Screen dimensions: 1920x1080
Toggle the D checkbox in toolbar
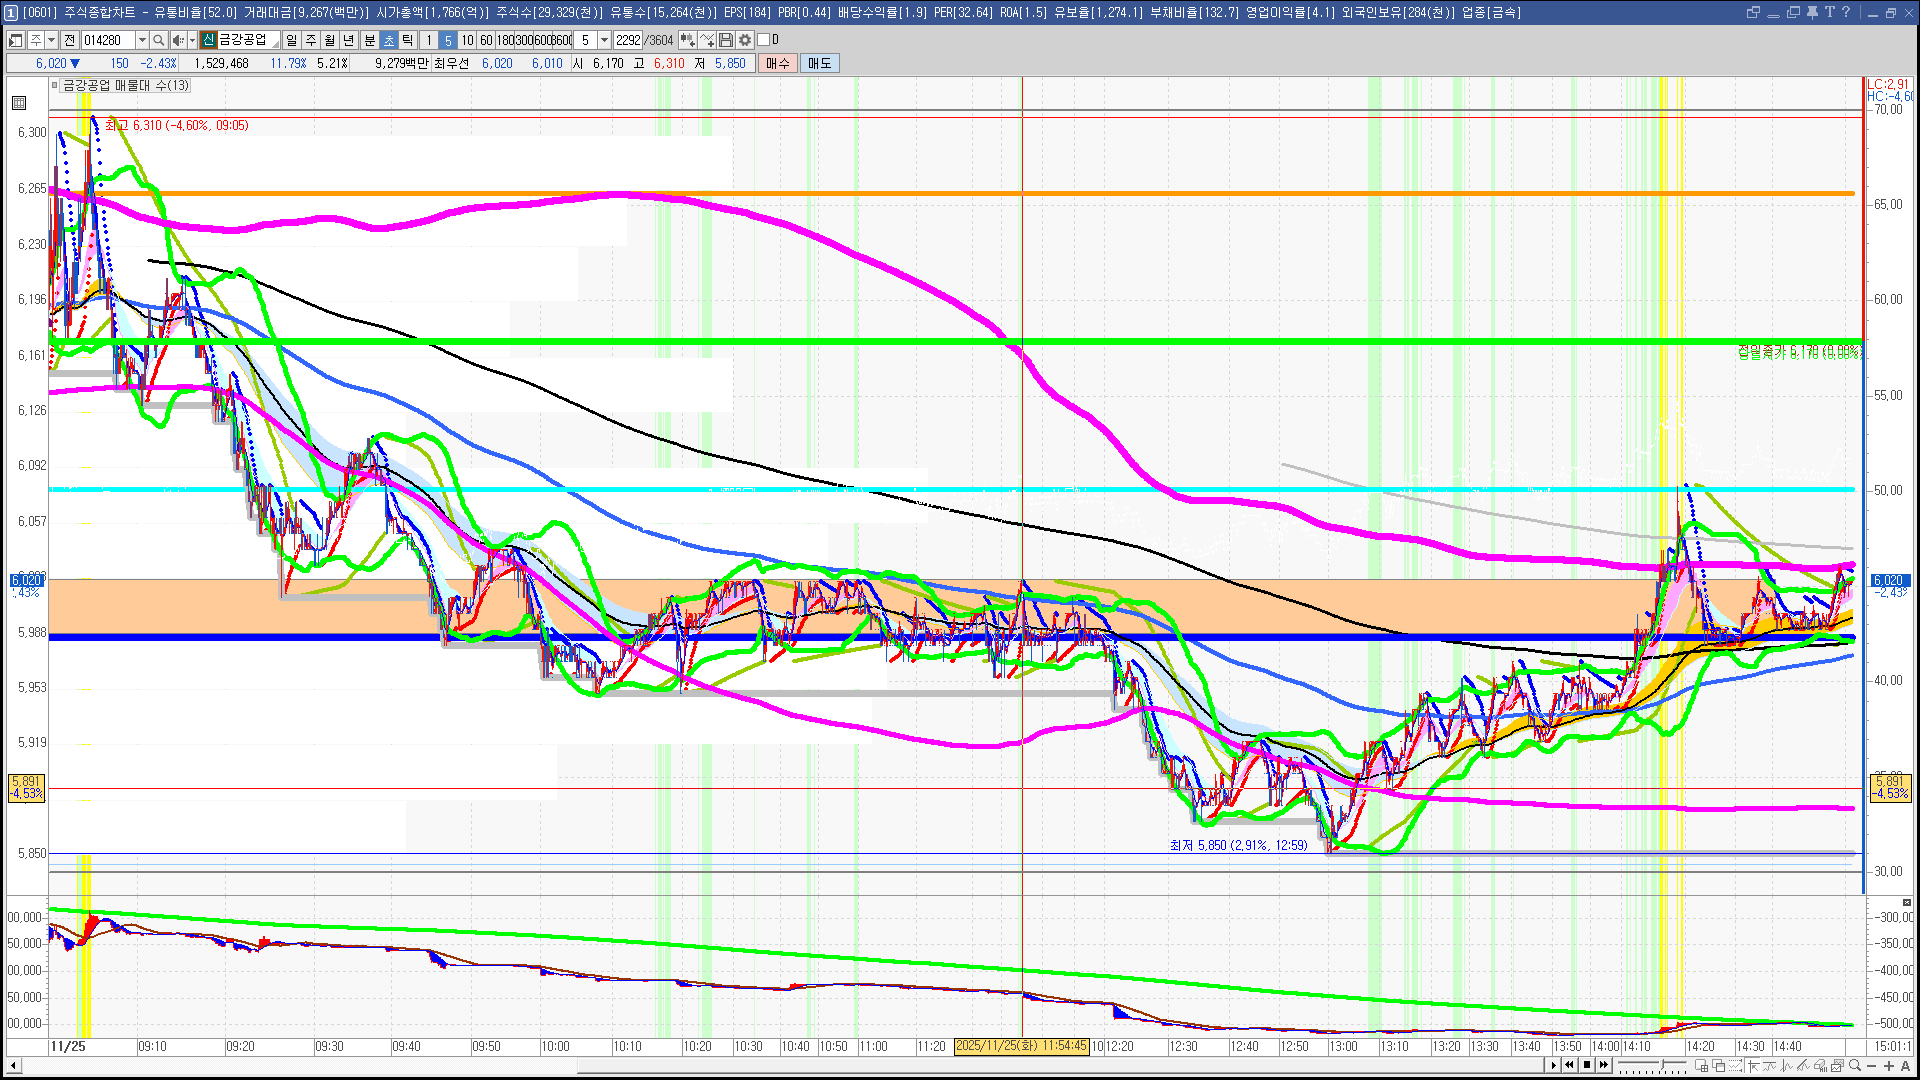[x=764, y=40]
